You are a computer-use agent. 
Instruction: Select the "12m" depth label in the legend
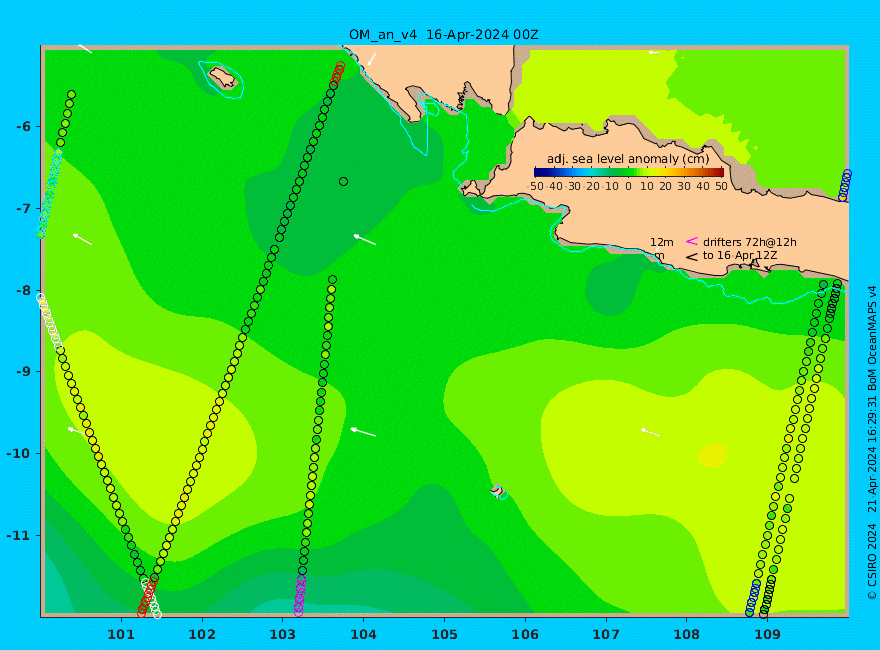coord(662,242)
